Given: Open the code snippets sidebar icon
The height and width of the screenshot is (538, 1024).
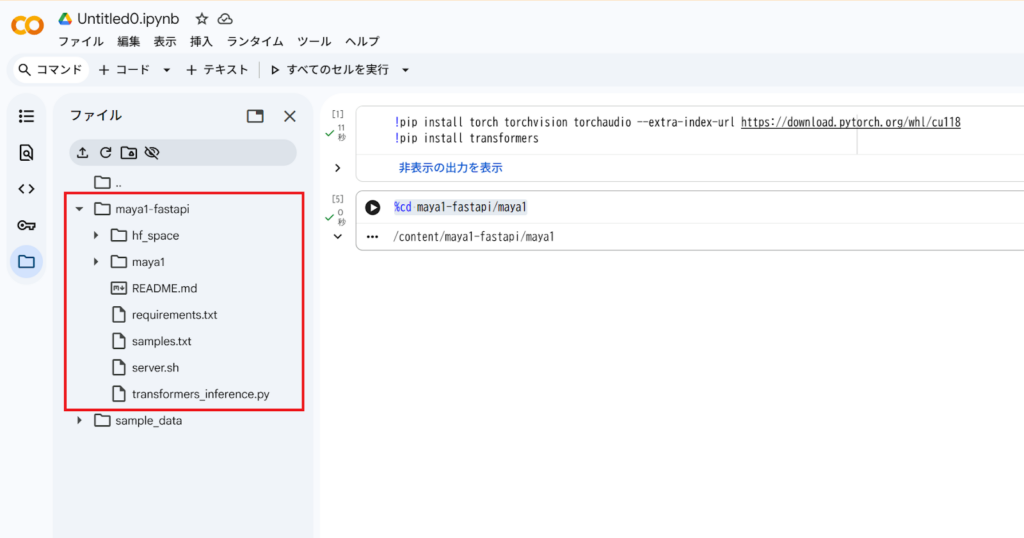Looking at the screenshot, I should (26, 189).
